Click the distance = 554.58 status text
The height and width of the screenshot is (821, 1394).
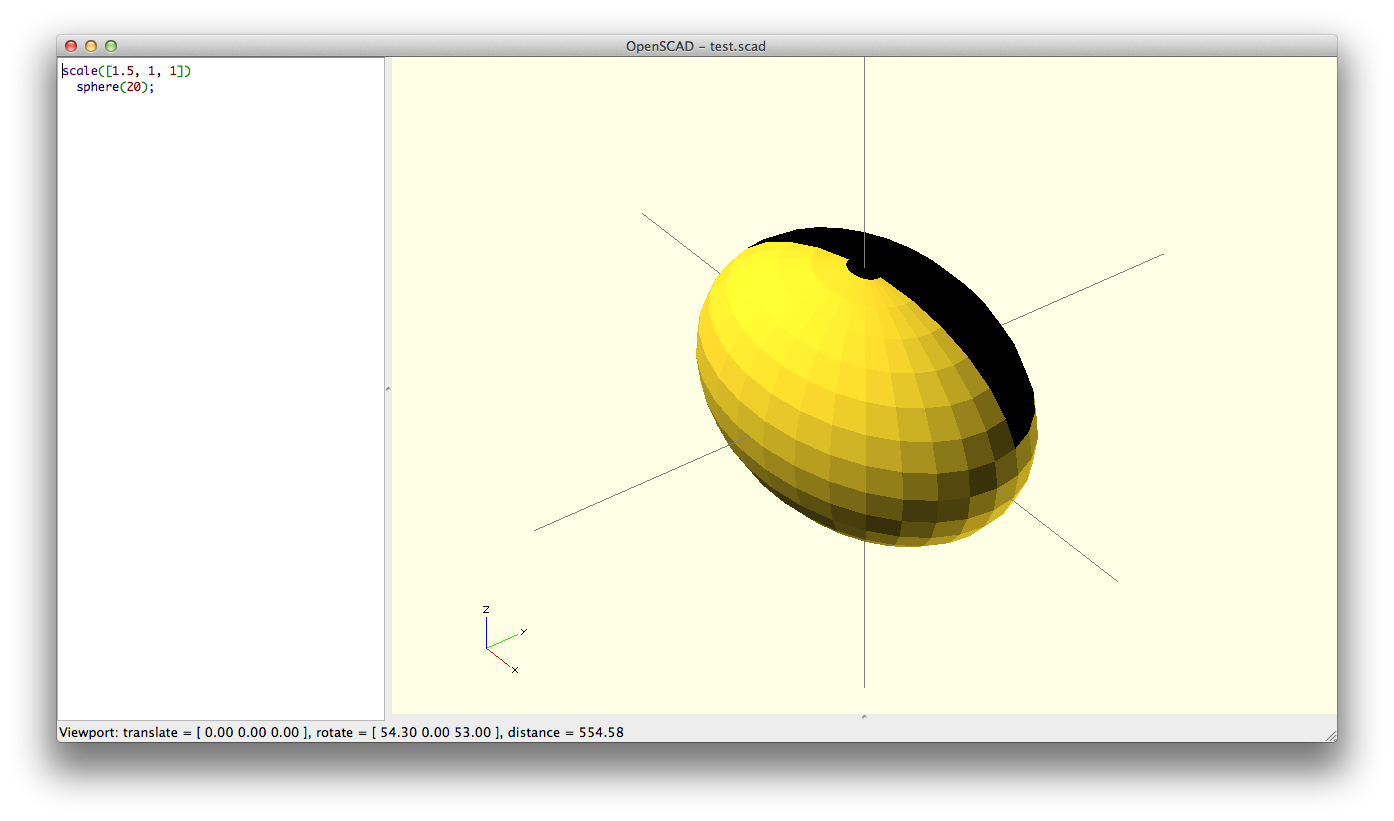[565, 732]
